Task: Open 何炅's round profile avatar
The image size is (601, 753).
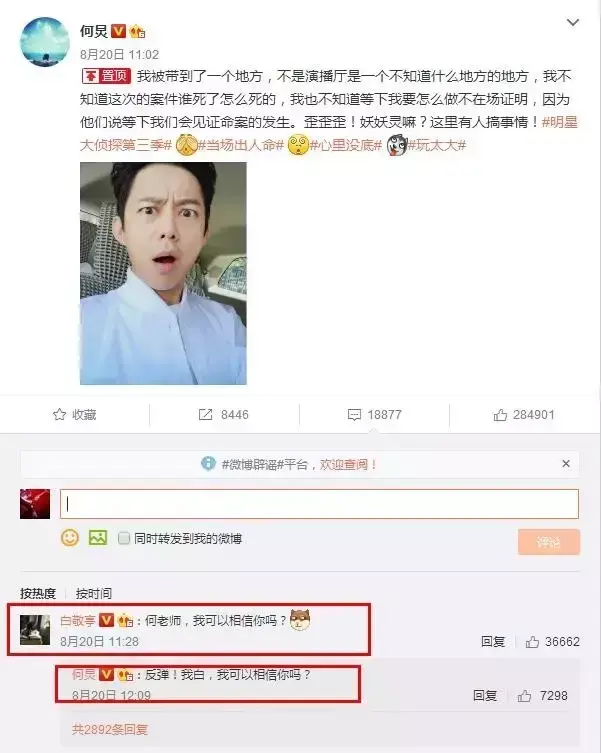Action: (x=45, y=42)
